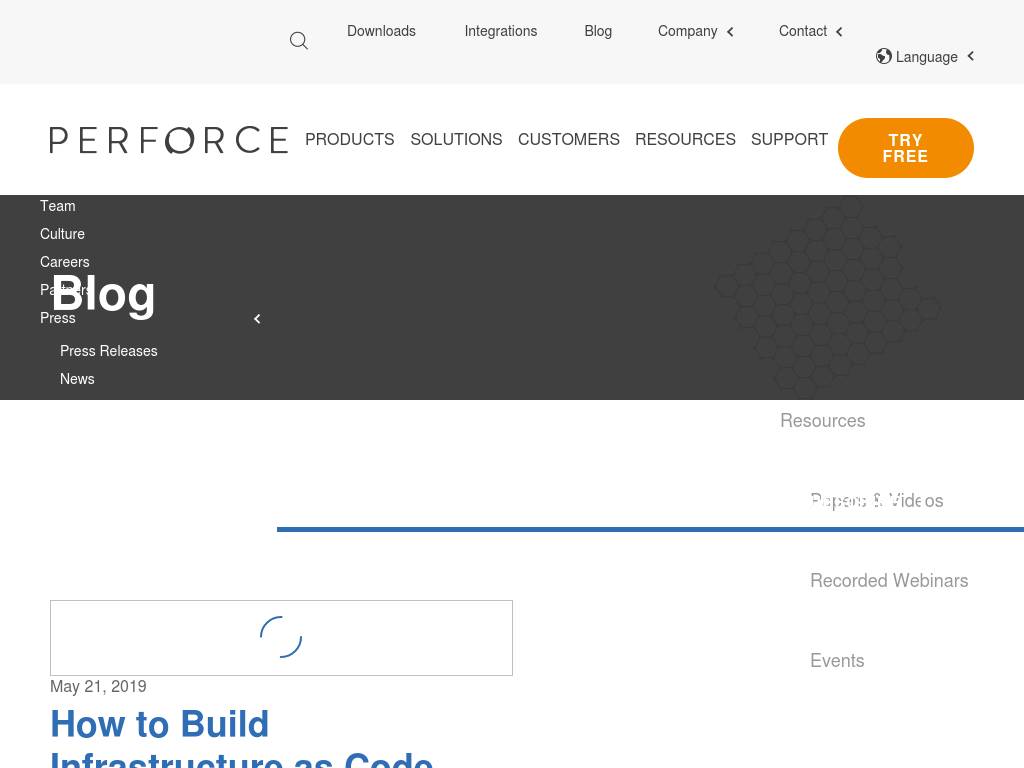1024x768 pixels.
Task: Open the Products menu
Action: (x=349, y=139)
